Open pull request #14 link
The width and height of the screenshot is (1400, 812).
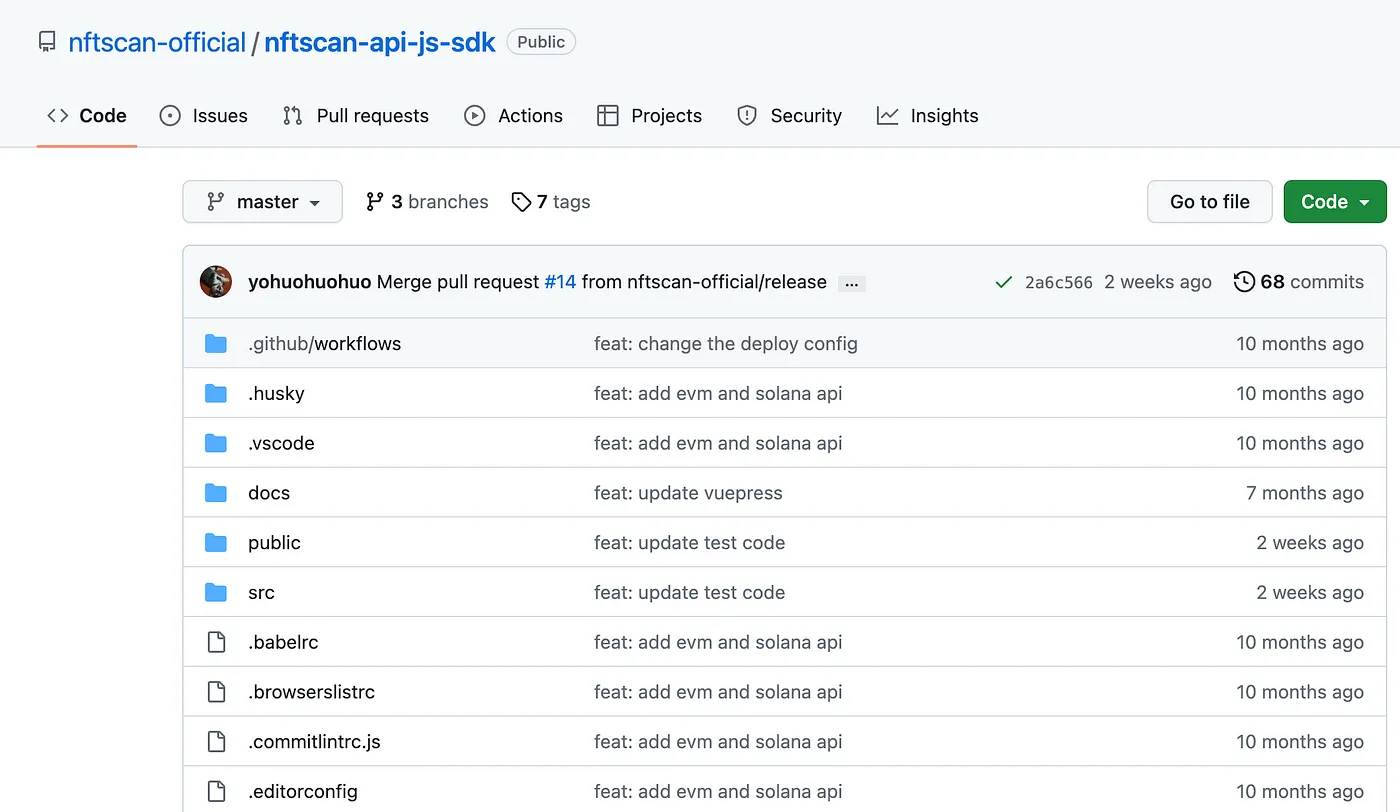coord(560,282)
